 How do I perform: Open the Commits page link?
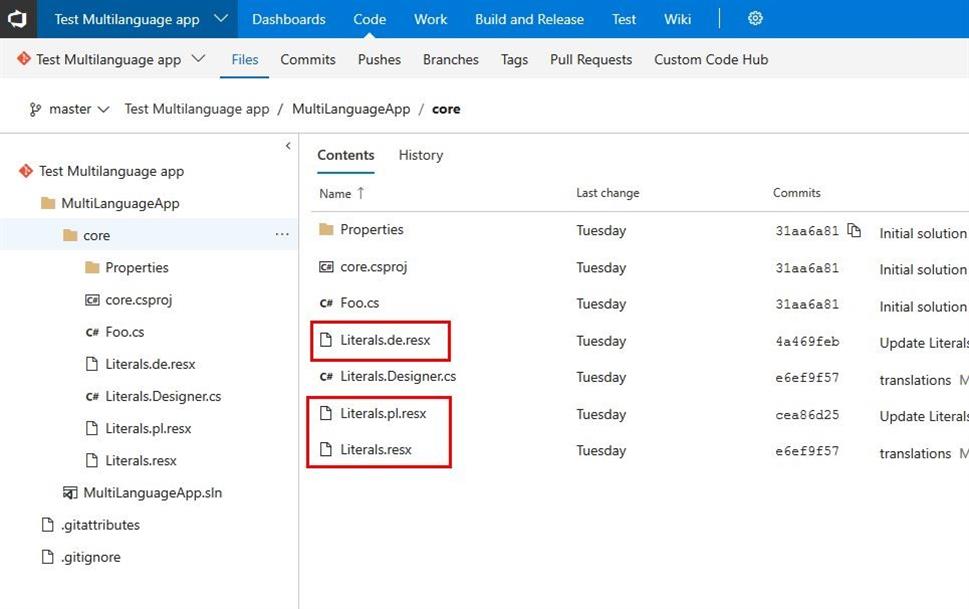[307, 60]
